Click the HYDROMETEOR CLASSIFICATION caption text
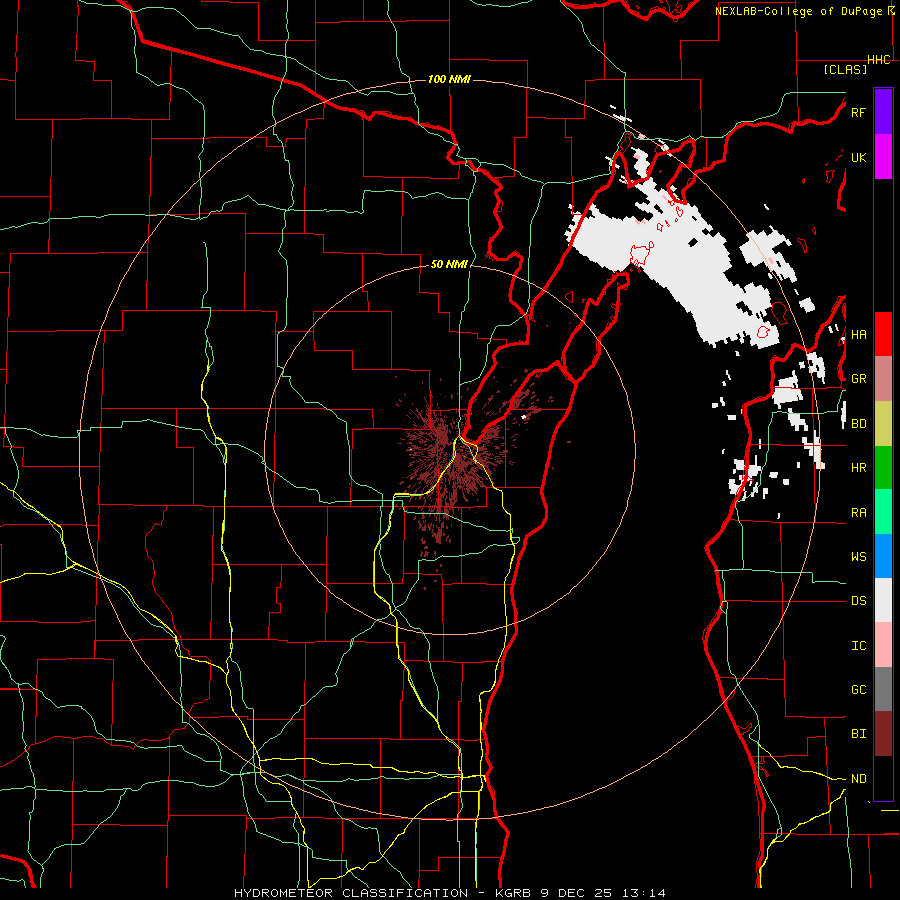This screenshot has width=900, height=900. tap(351, 893)
